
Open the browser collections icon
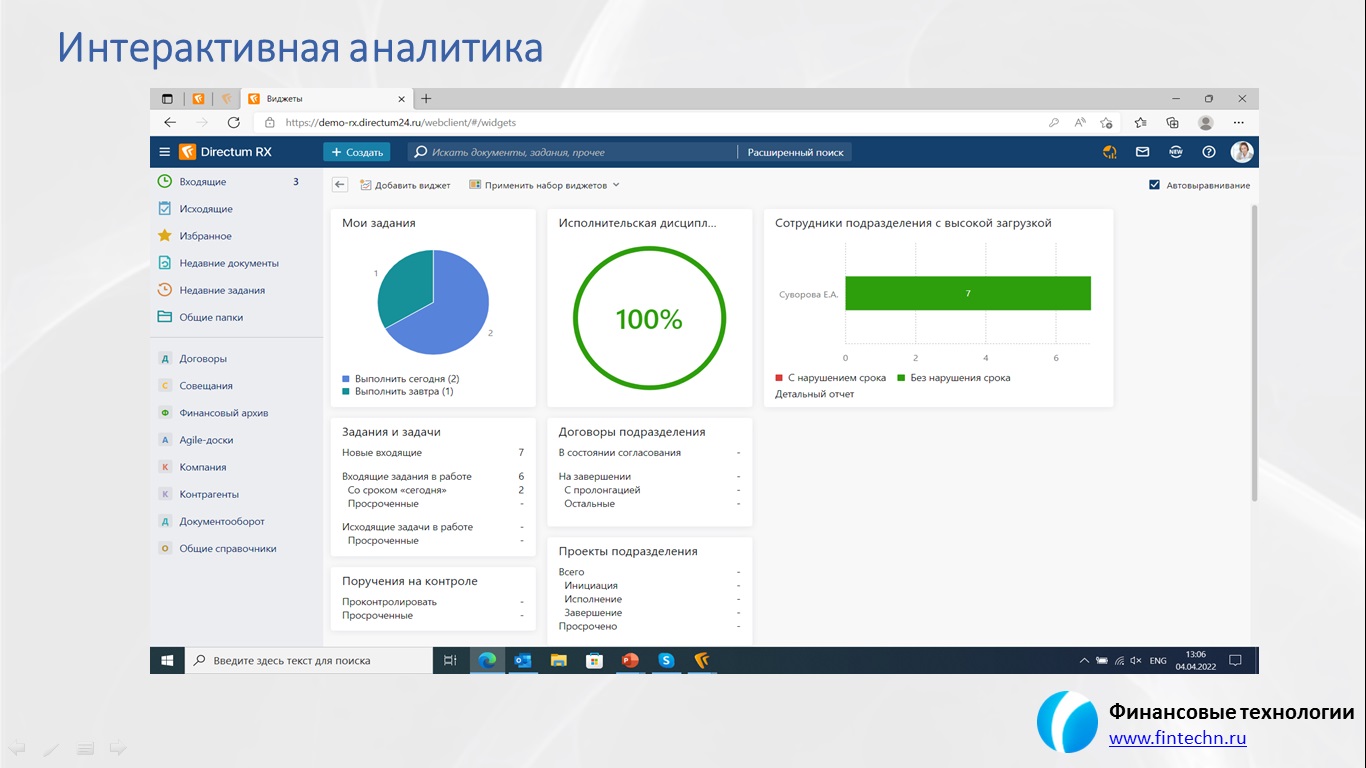tap(1173, 122)
